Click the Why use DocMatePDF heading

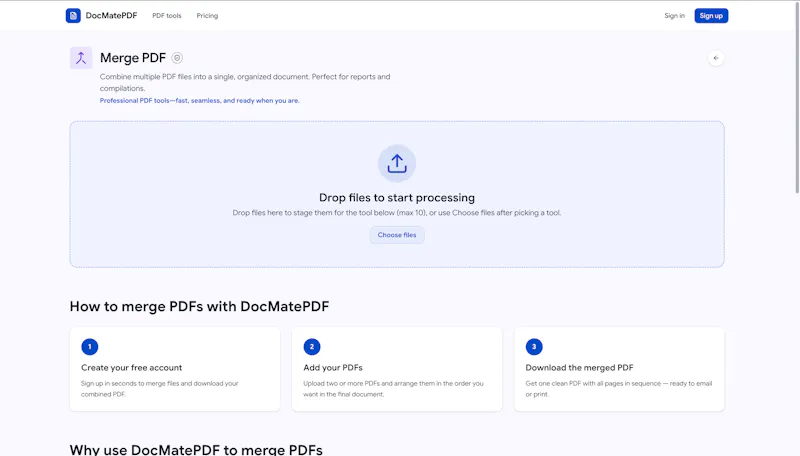click(196, 449)
